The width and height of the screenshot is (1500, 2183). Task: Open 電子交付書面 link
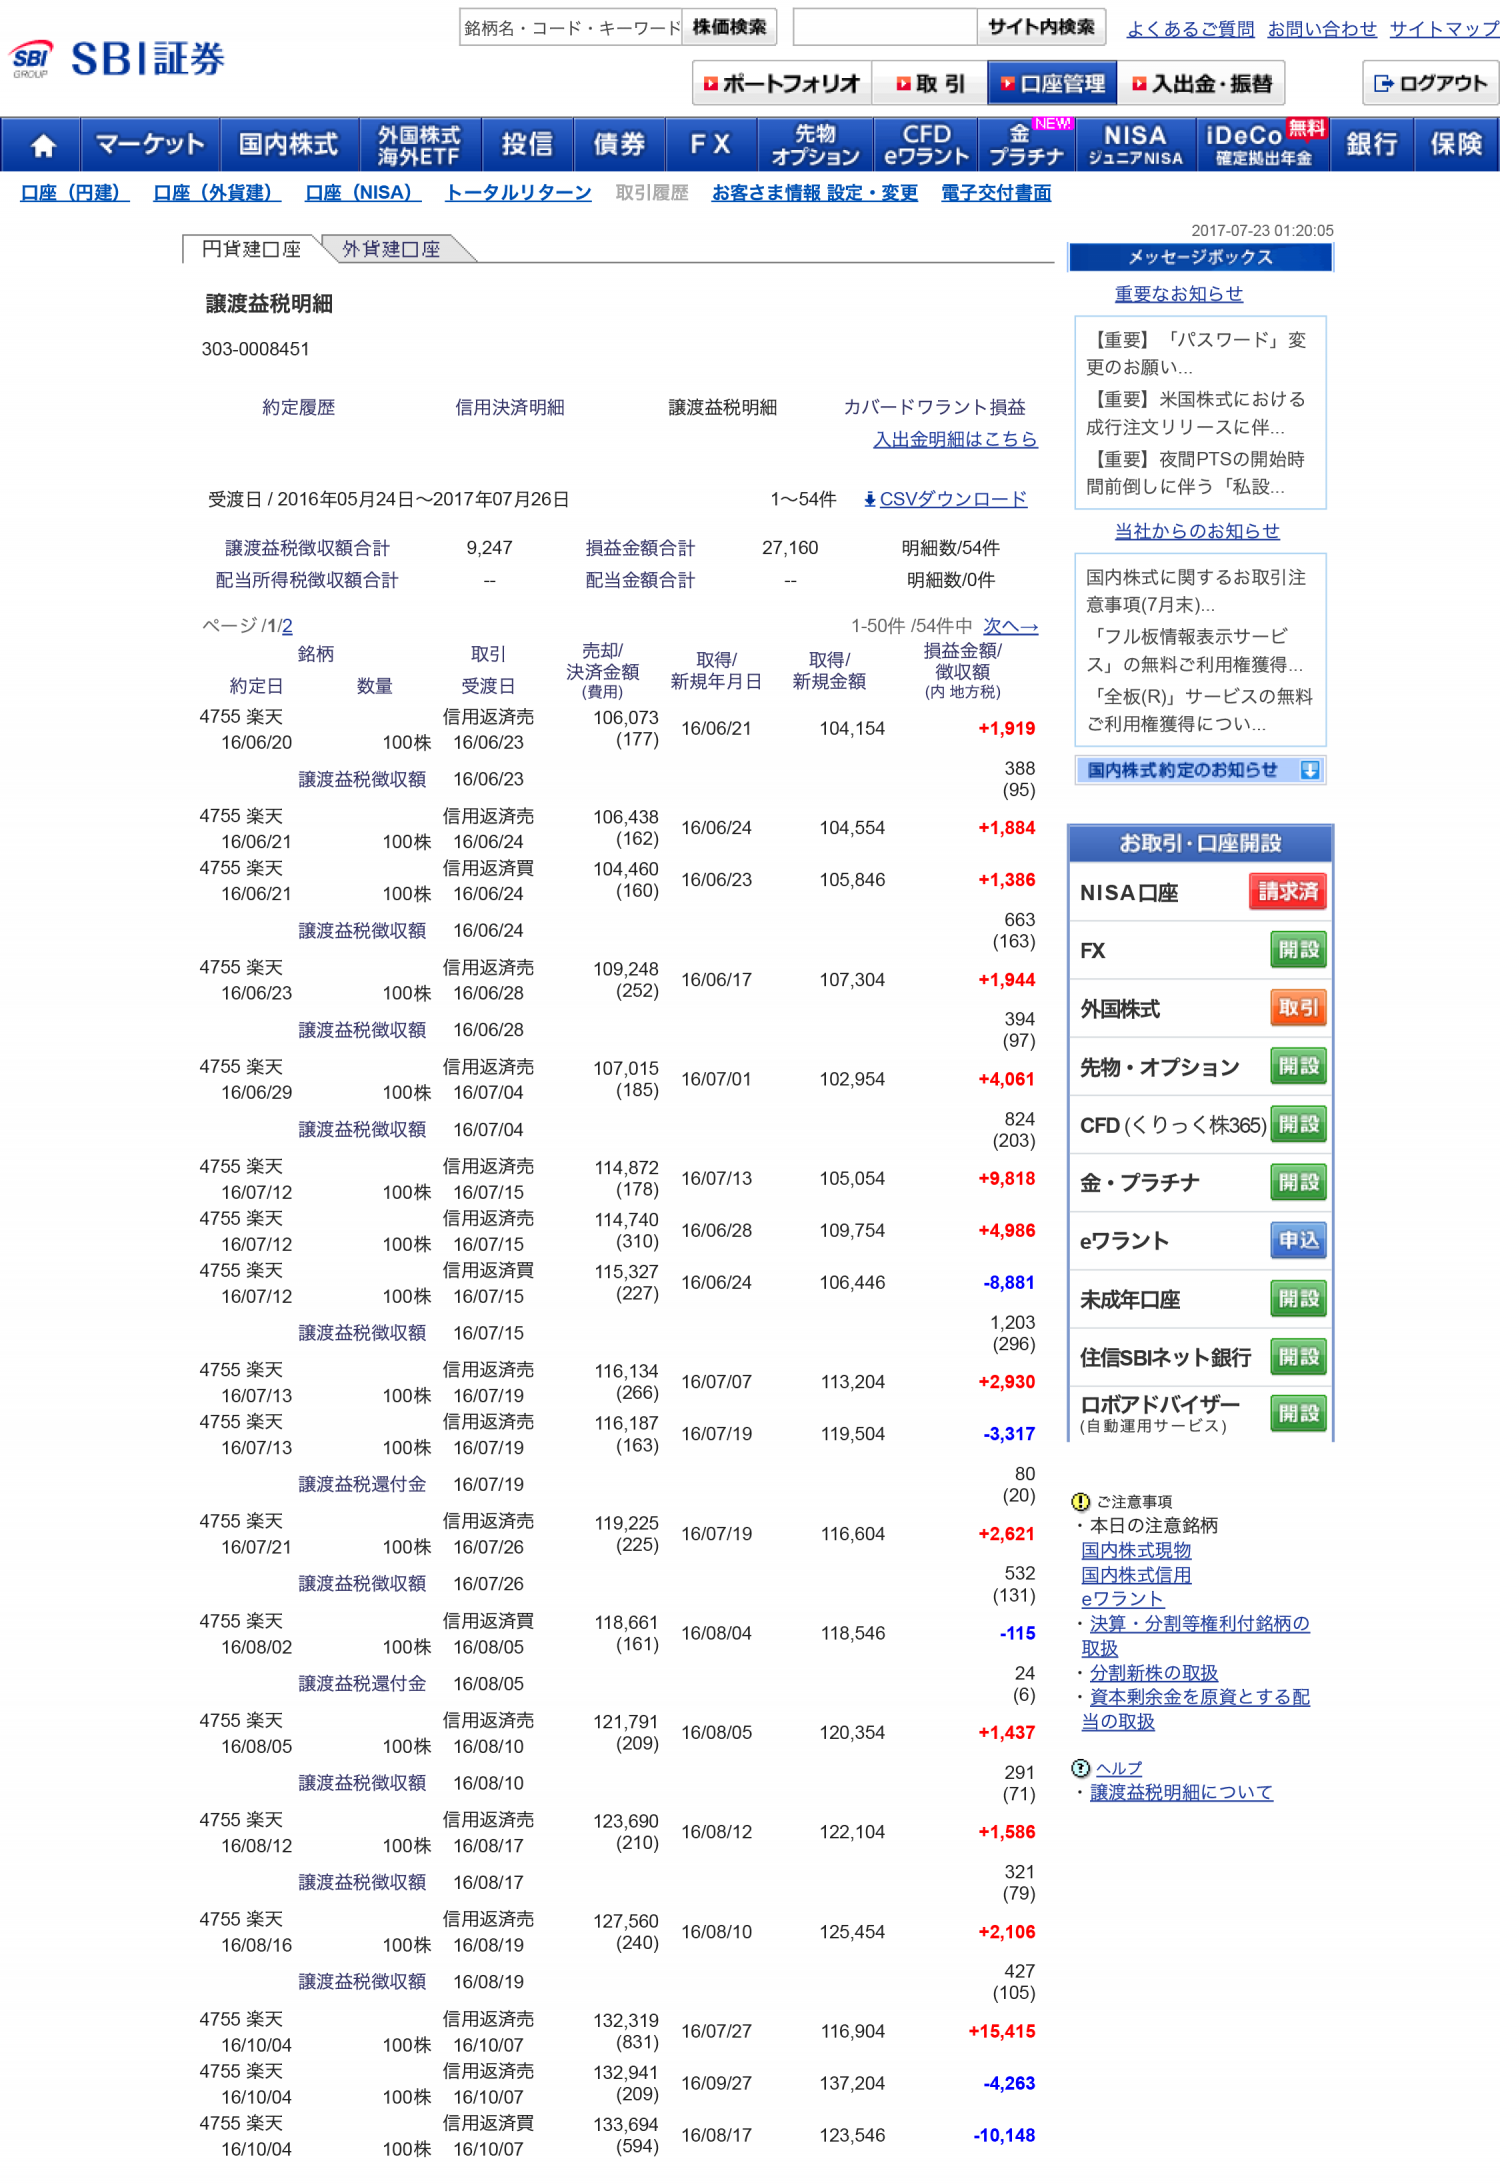(x=996, y=192)
